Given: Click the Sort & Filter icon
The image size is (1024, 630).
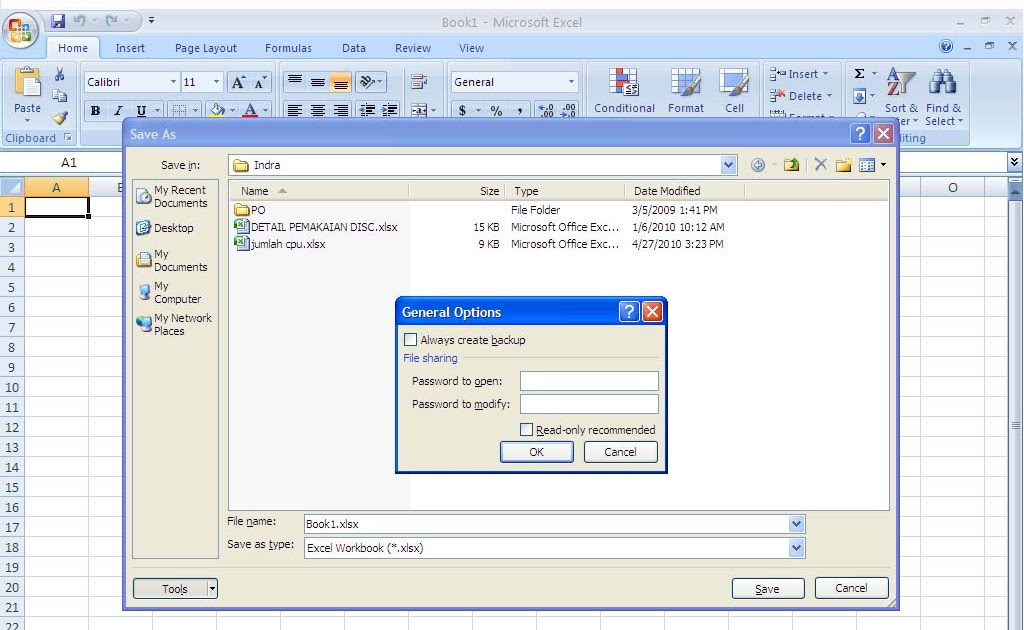Looking at the screenshot, I should [901, 83].
